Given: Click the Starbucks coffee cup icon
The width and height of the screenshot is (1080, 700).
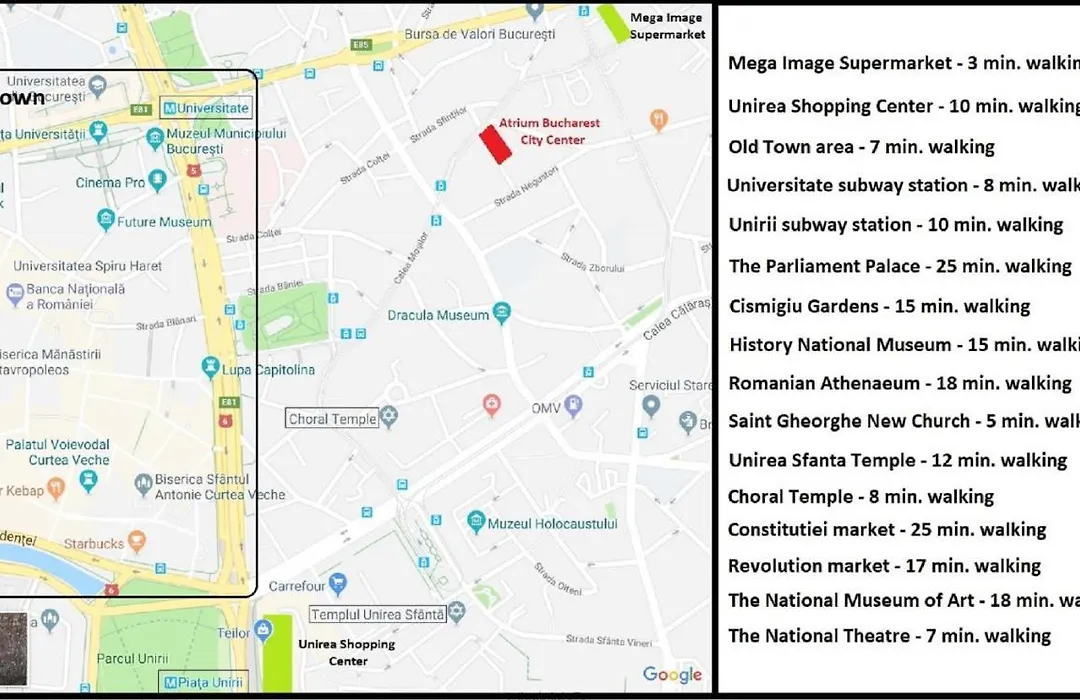Looking at the screenshot, I should pyautogui.click(x=137, y=541).
